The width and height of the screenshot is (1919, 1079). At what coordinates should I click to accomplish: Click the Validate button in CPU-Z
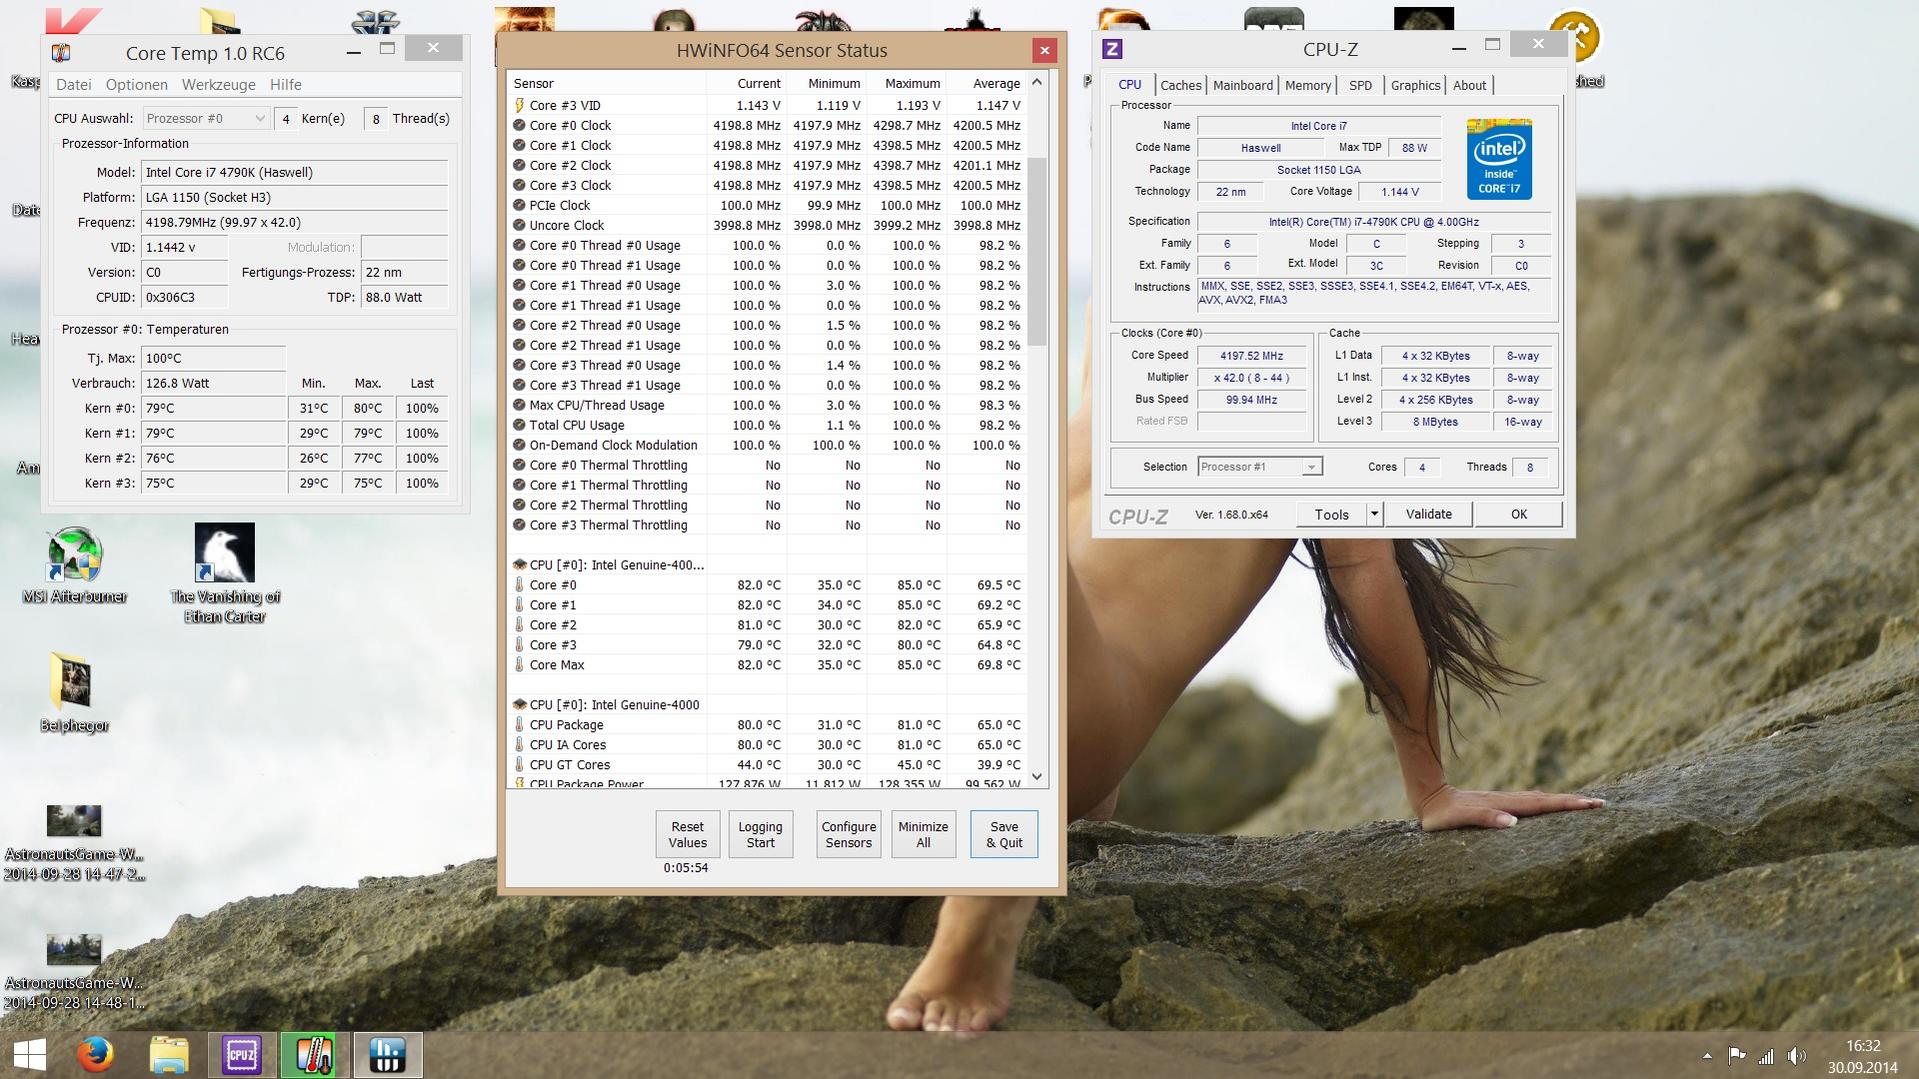pos(1428,514)
